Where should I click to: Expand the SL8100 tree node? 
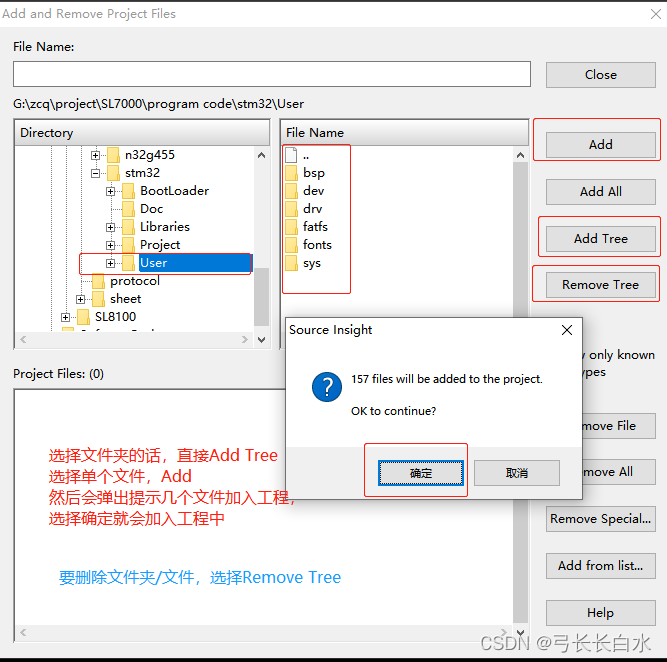point(65,317)
